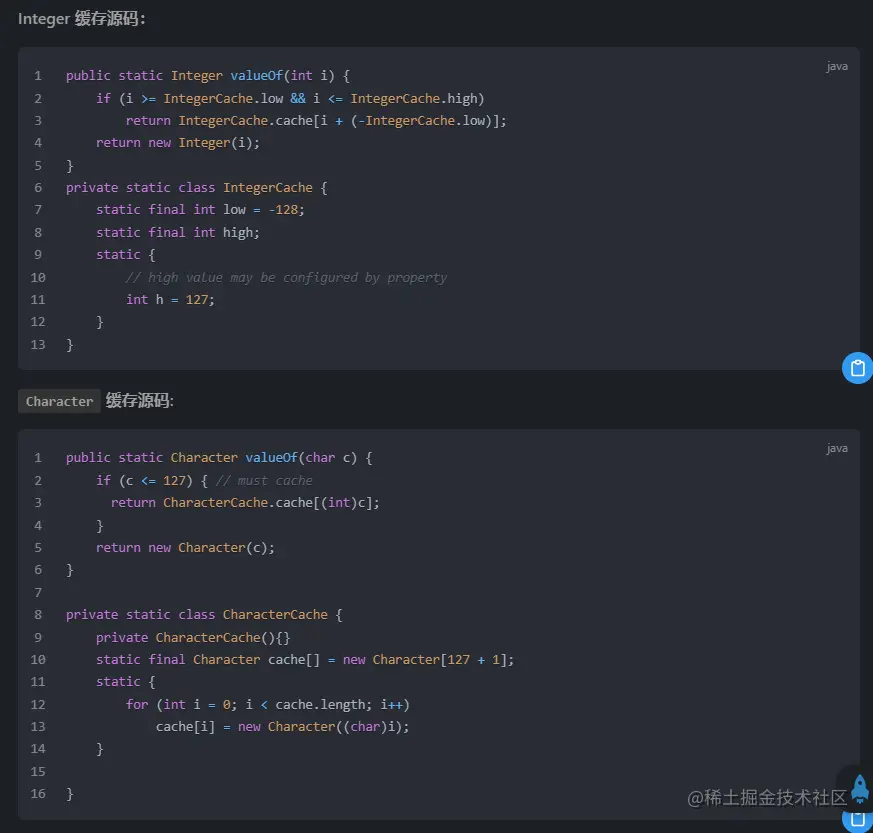
Task: Click the line 'static final int low = -128;'
Action: point(200,210)
